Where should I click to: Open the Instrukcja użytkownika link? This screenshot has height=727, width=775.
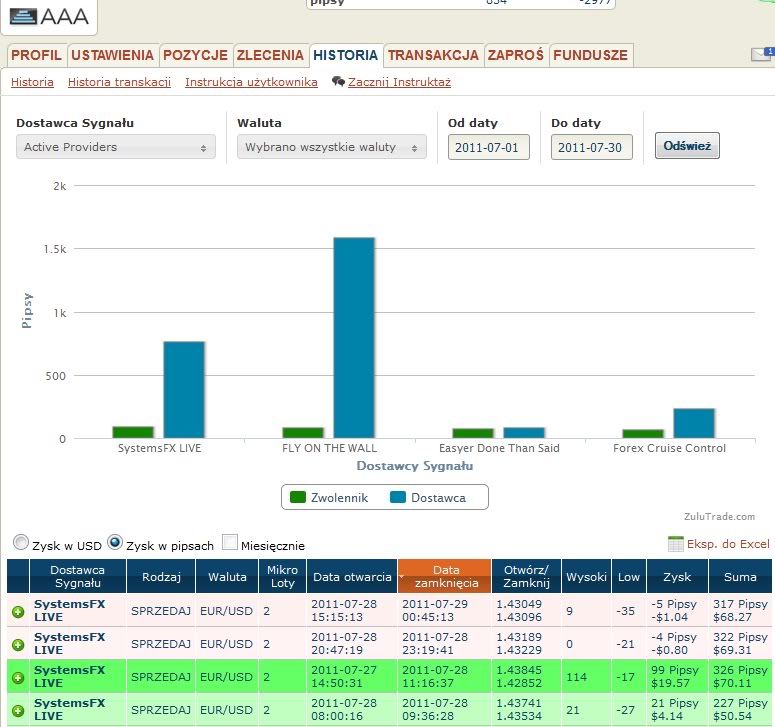coord(251,82)
